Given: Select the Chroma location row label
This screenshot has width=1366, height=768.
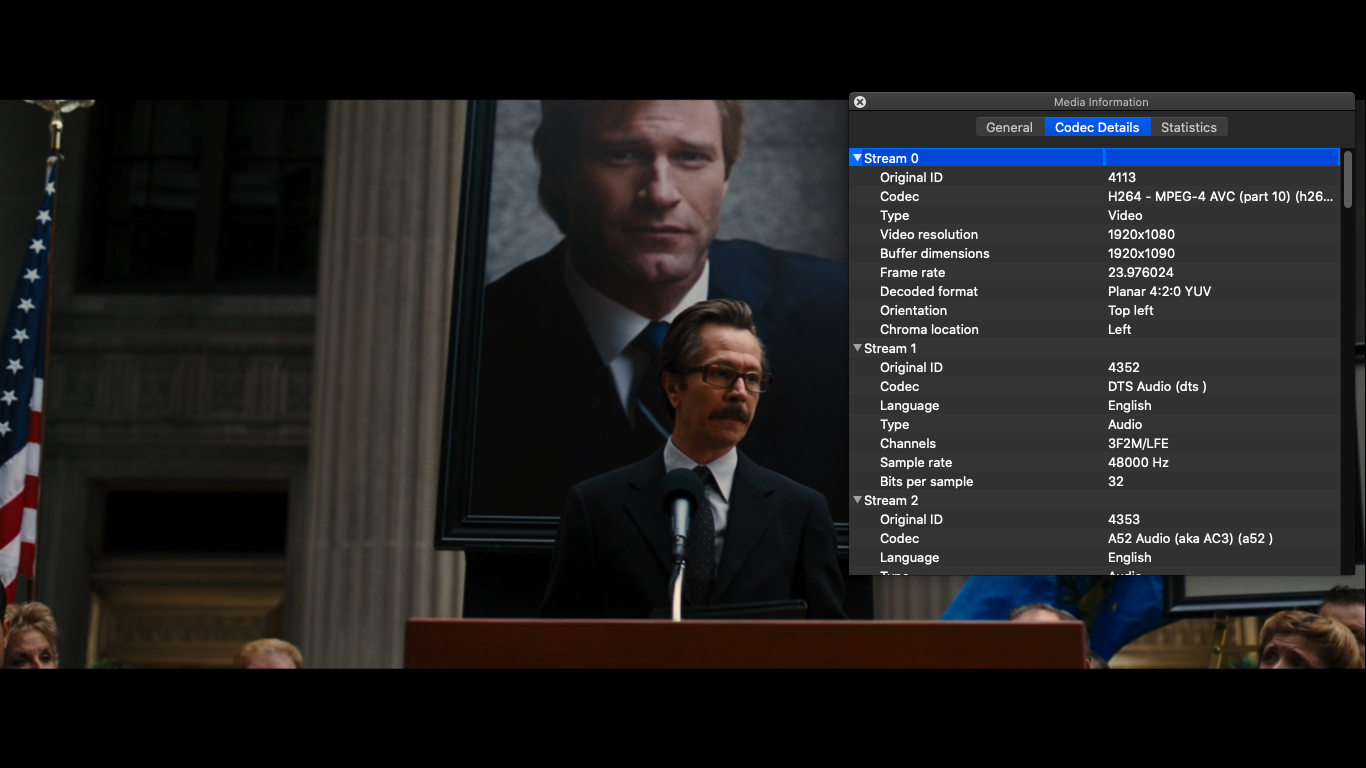Looking at the screenshot, I should coord(929,329).
